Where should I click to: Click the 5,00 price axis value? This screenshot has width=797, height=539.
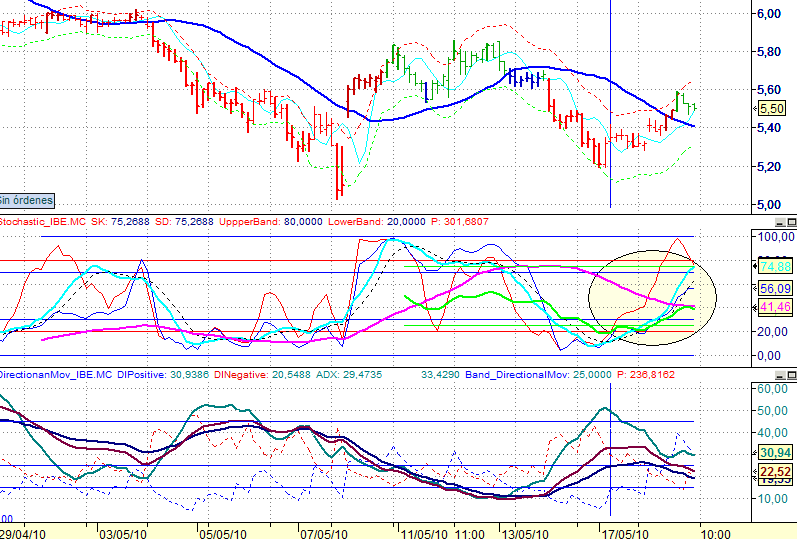tap(769, 205)
